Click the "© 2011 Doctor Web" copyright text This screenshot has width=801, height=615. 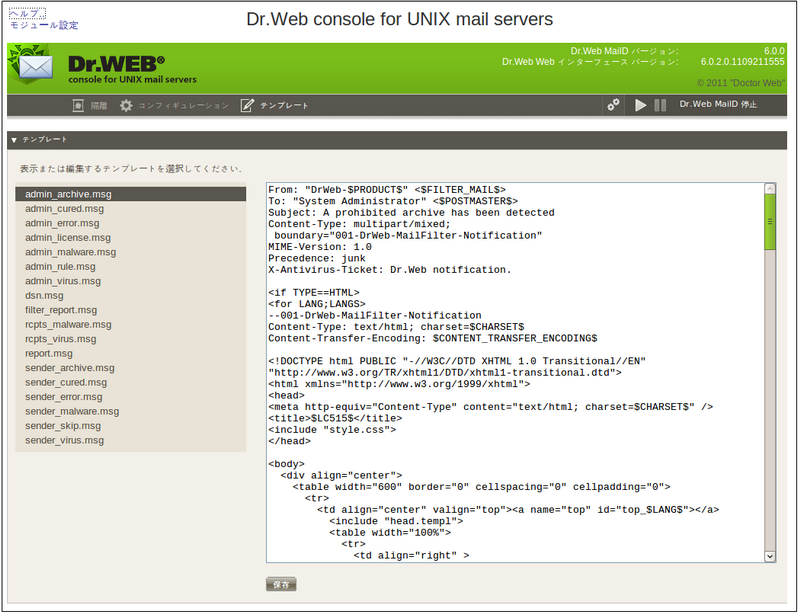[x=741, y=83]
